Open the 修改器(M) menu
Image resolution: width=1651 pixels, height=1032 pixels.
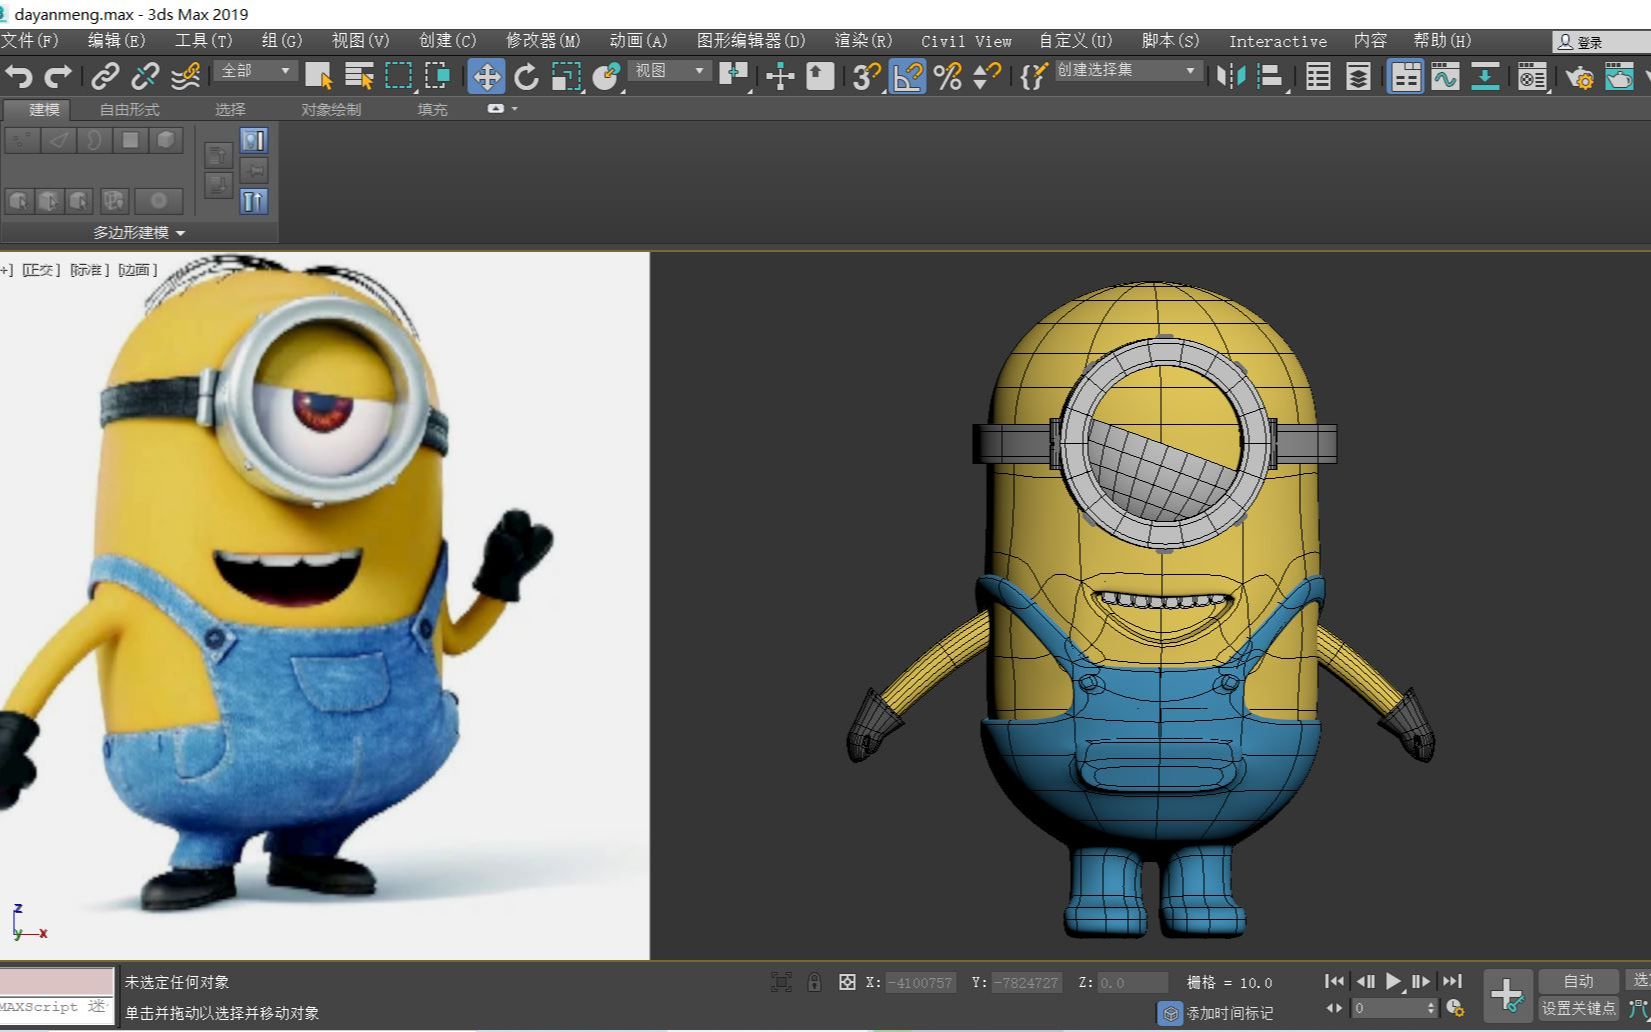tap(542, 41)
